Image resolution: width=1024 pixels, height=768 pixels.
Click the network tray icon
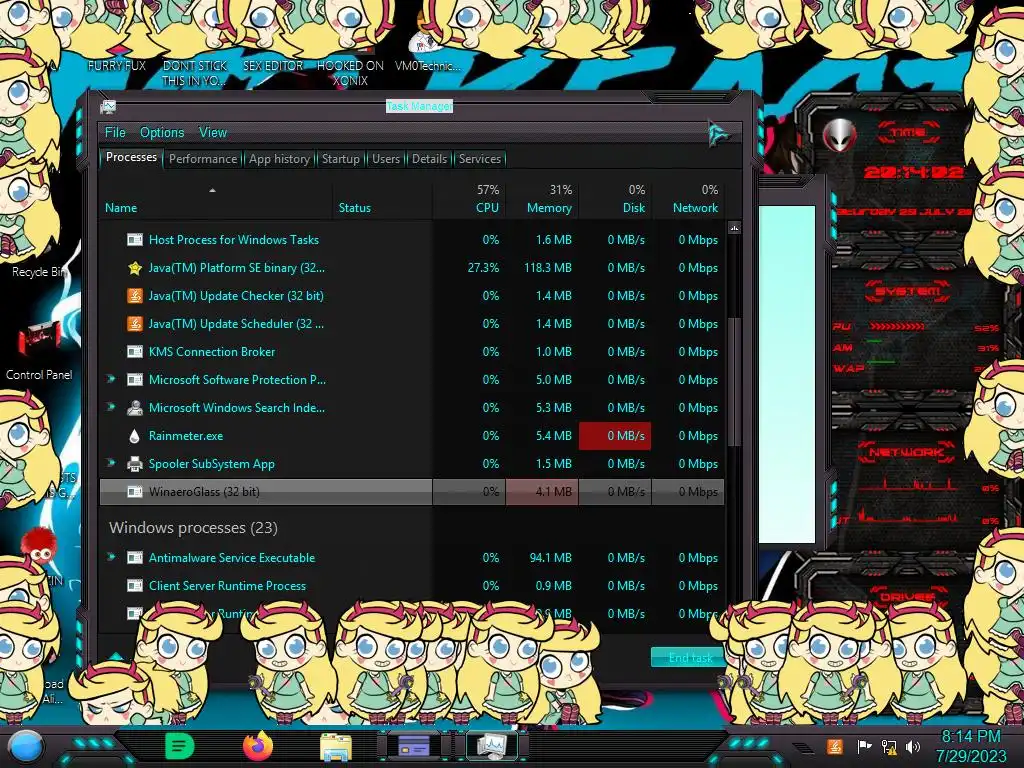889,746
